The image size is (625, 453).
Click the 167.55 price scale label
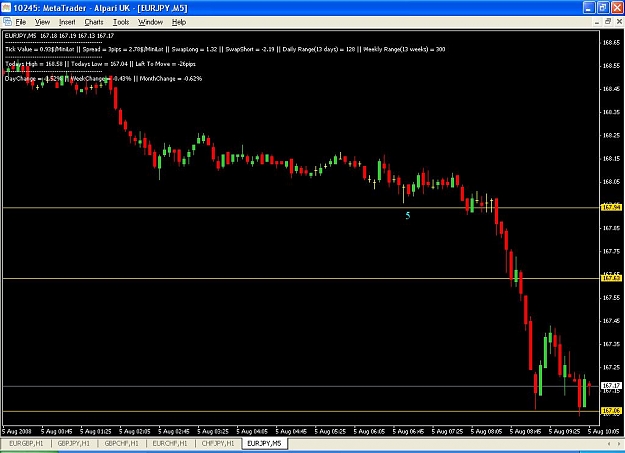click(x=611, y=298)
